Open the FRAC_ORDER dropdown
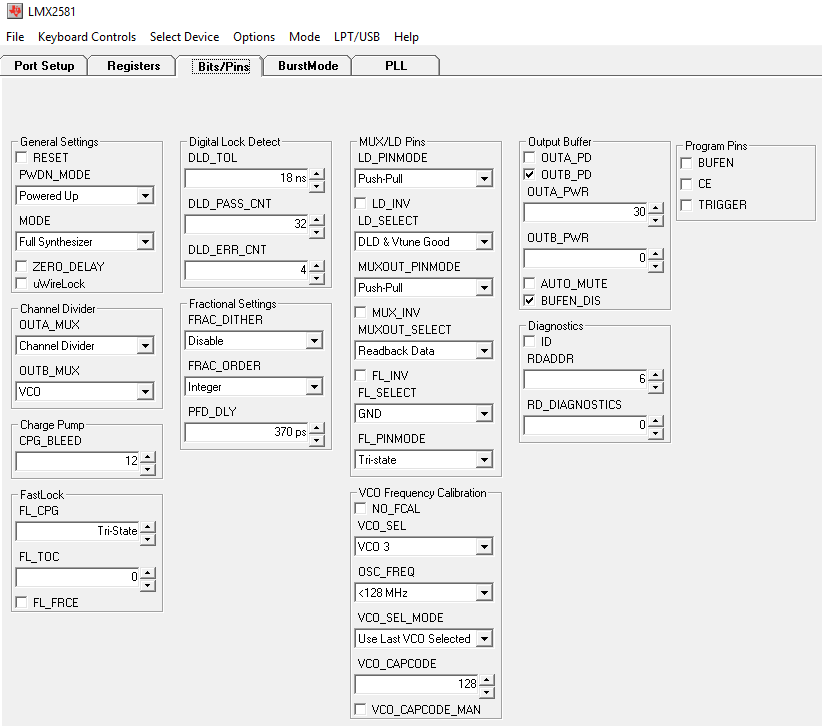Viewport: 822px width, 726px height. (314, 387)
